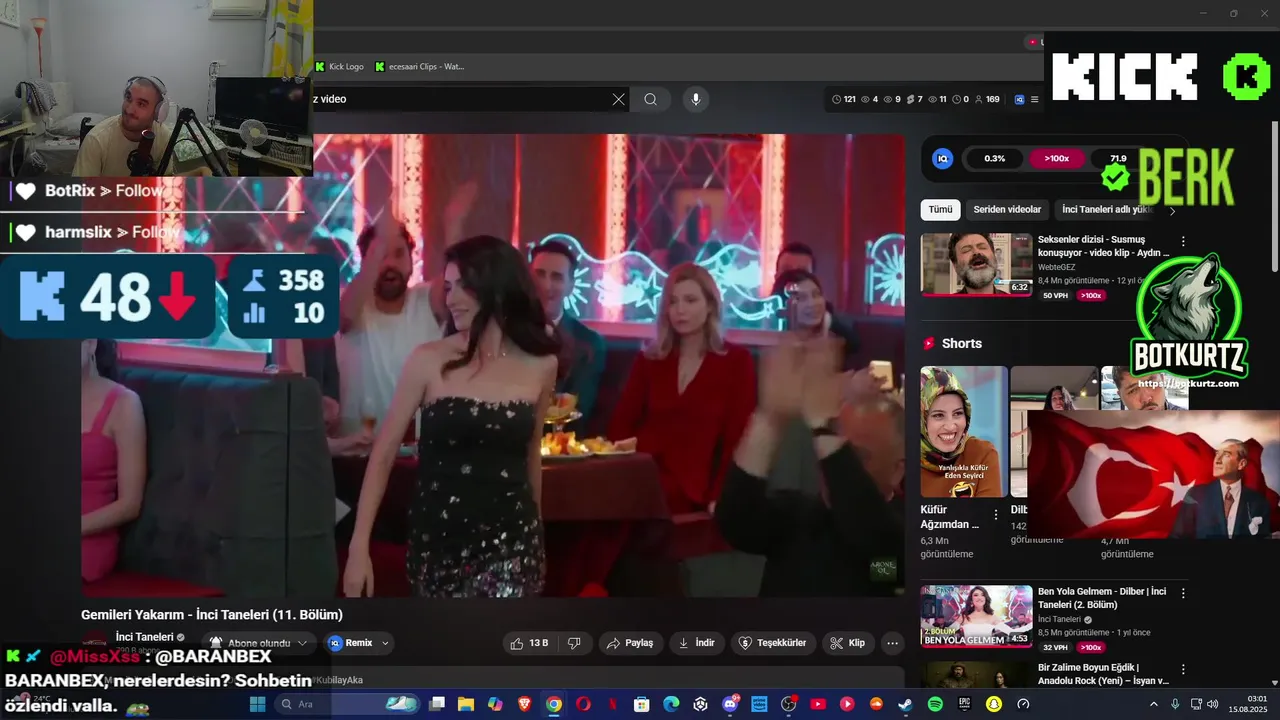
Task: Open Discord from the taskbar
Action: [730, 704]
